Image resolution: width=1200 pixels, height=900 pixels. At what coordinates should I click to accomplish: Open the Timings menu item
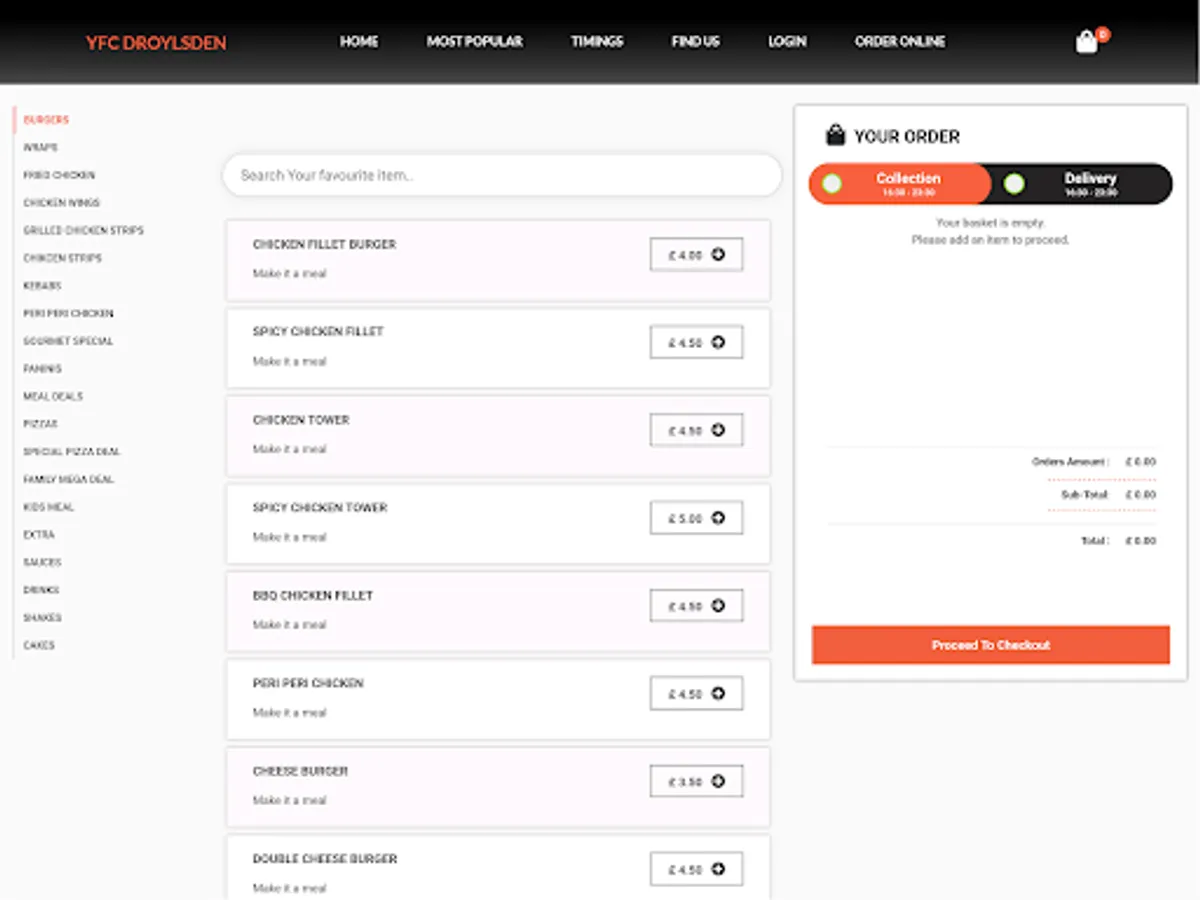[x=596, y=42]
